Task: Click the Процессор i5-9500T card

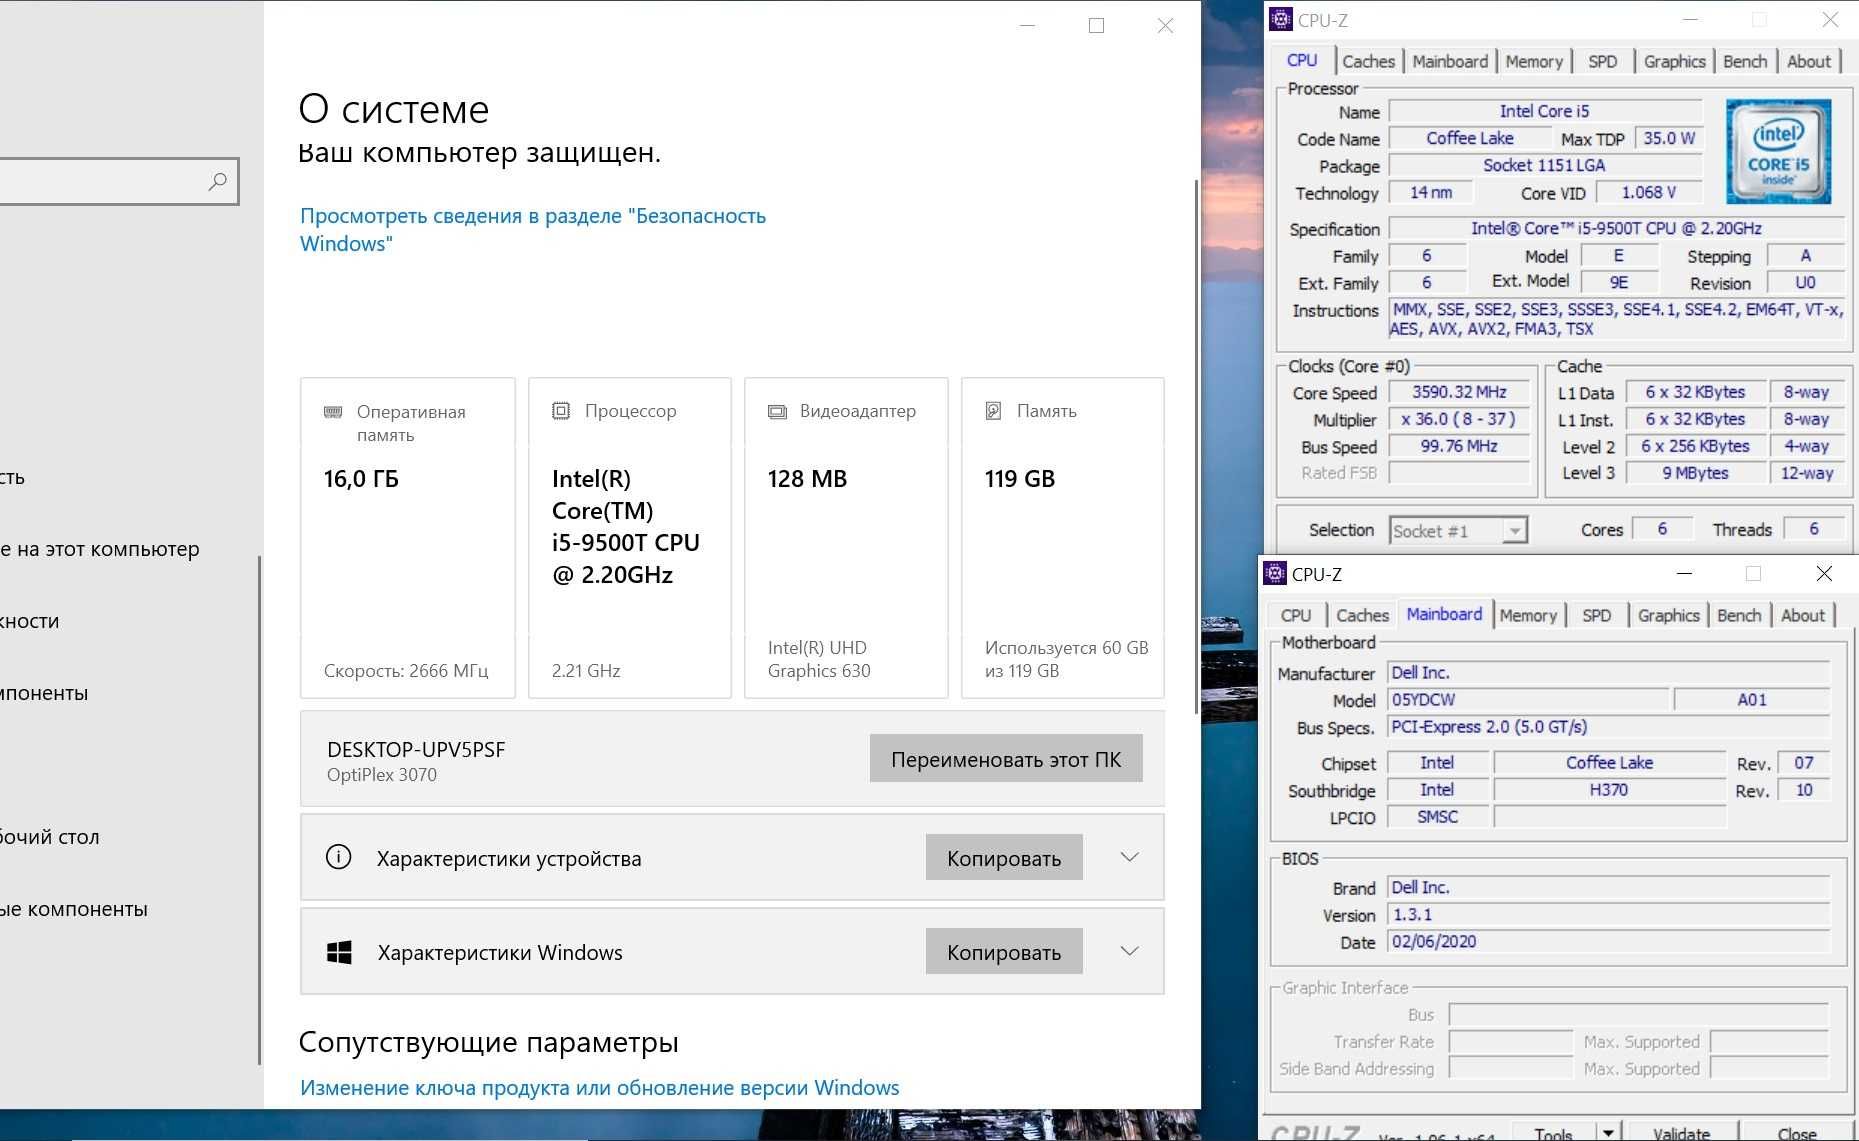Action: coord(630,538)
